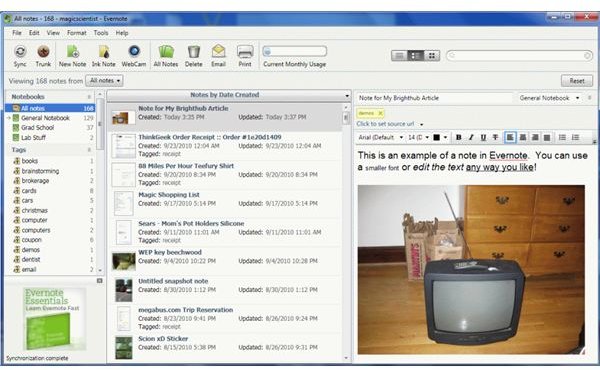600x370 pixels.
Task: Show All Notes via toolbar icon
Action: 166,56
